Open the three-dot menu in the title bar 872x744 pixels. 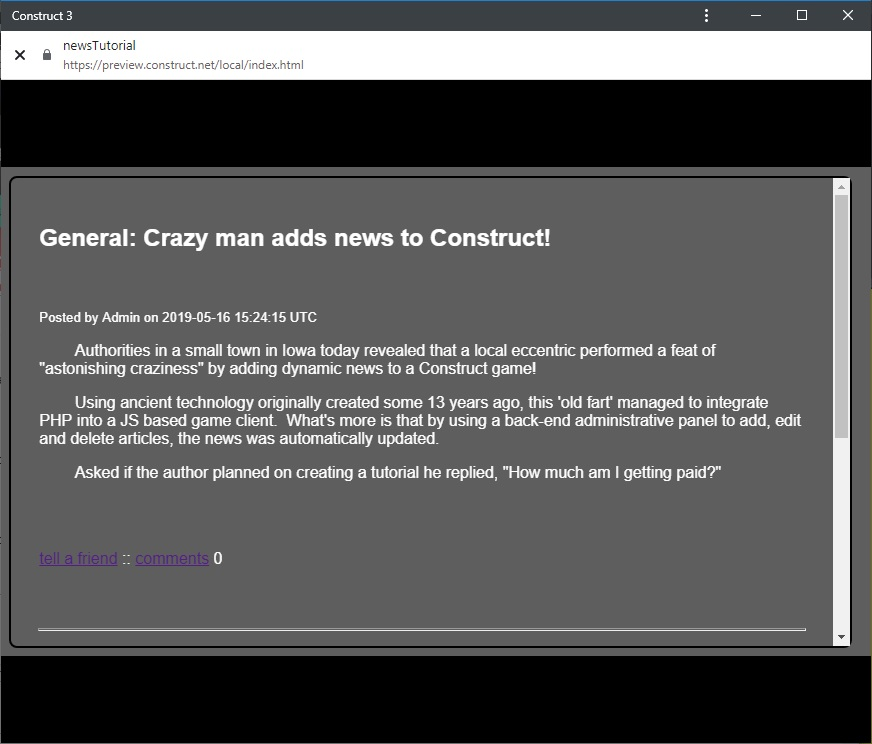click(706, 16)
